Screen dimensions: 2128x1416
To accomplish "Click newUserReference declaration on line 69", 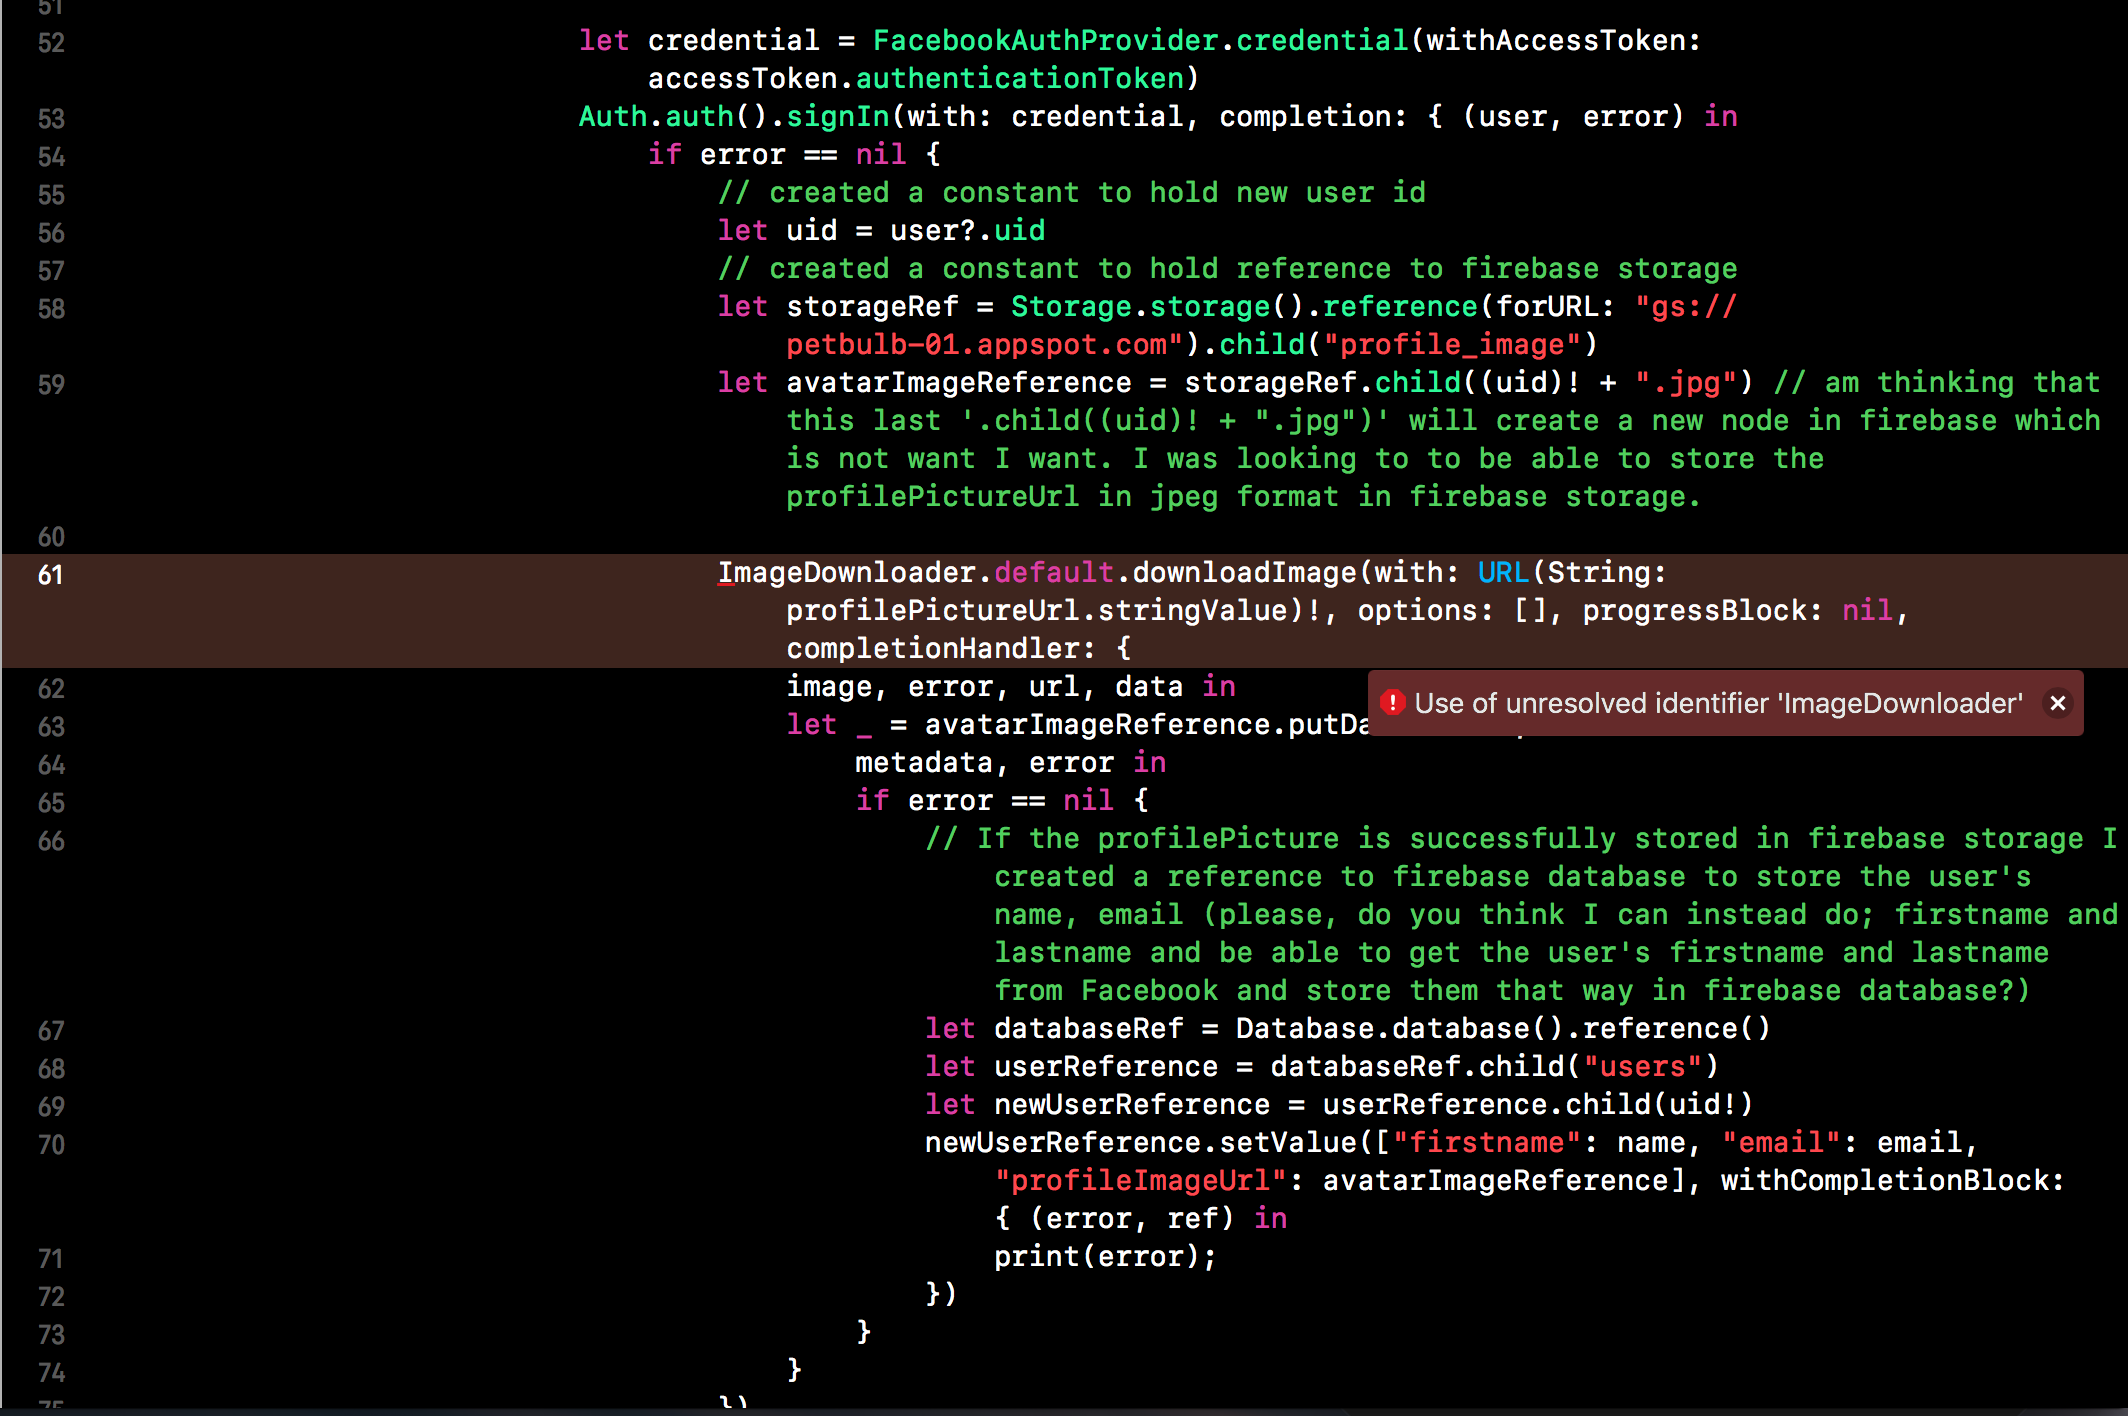I will (1132, 1104).
